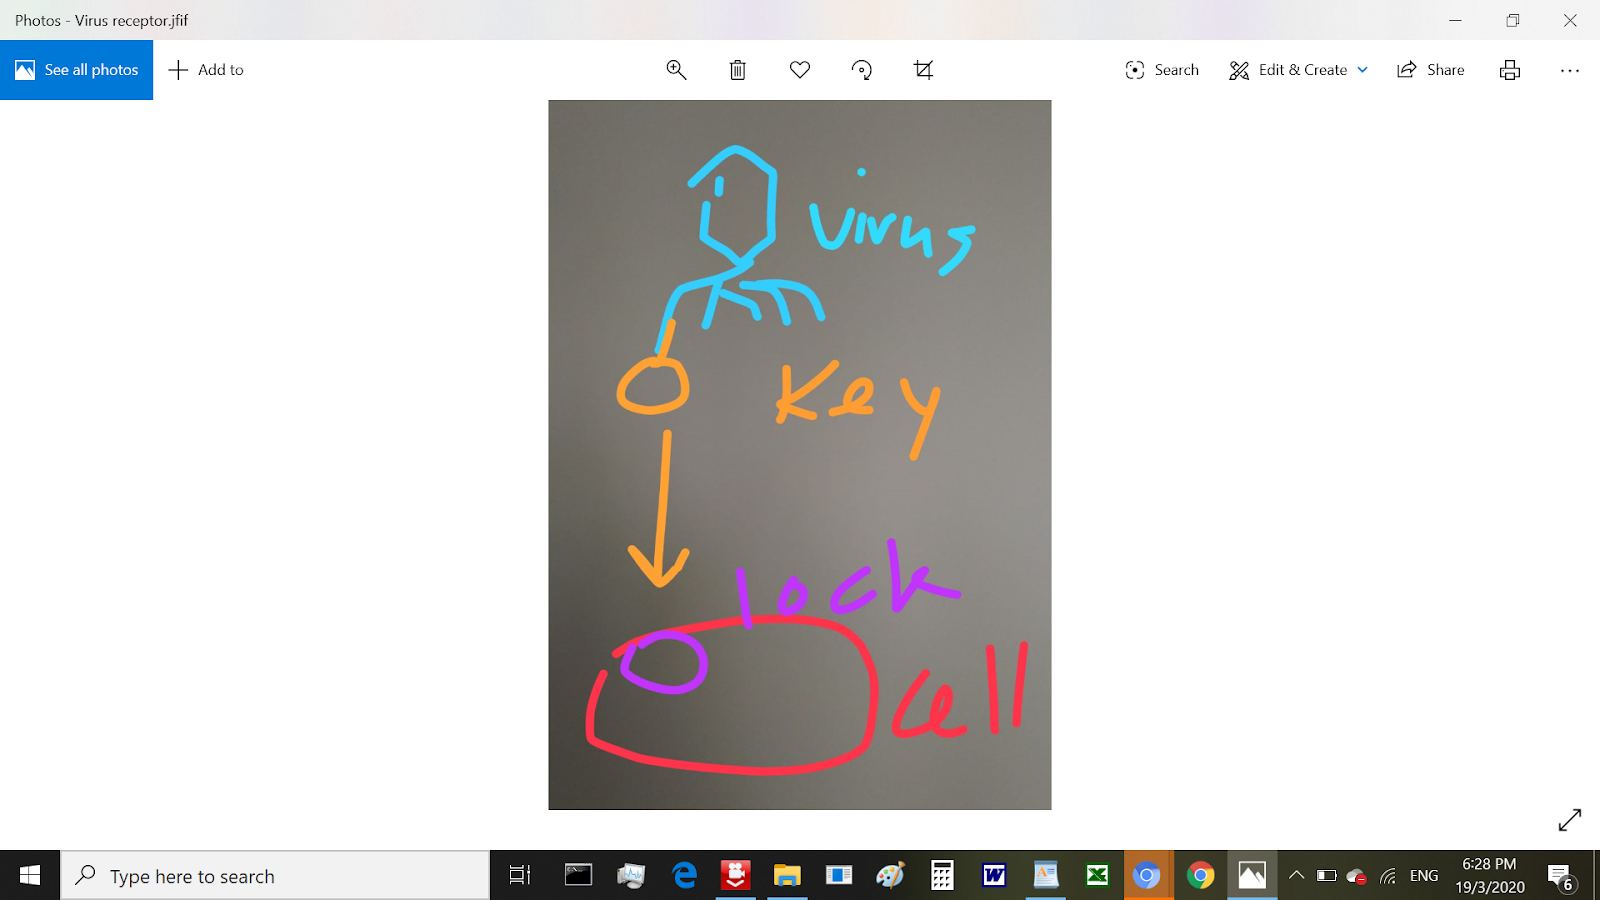1600x900 pixels.
Task: Launch Microsoft Edge from taskbar
Action: pos(684,876)
